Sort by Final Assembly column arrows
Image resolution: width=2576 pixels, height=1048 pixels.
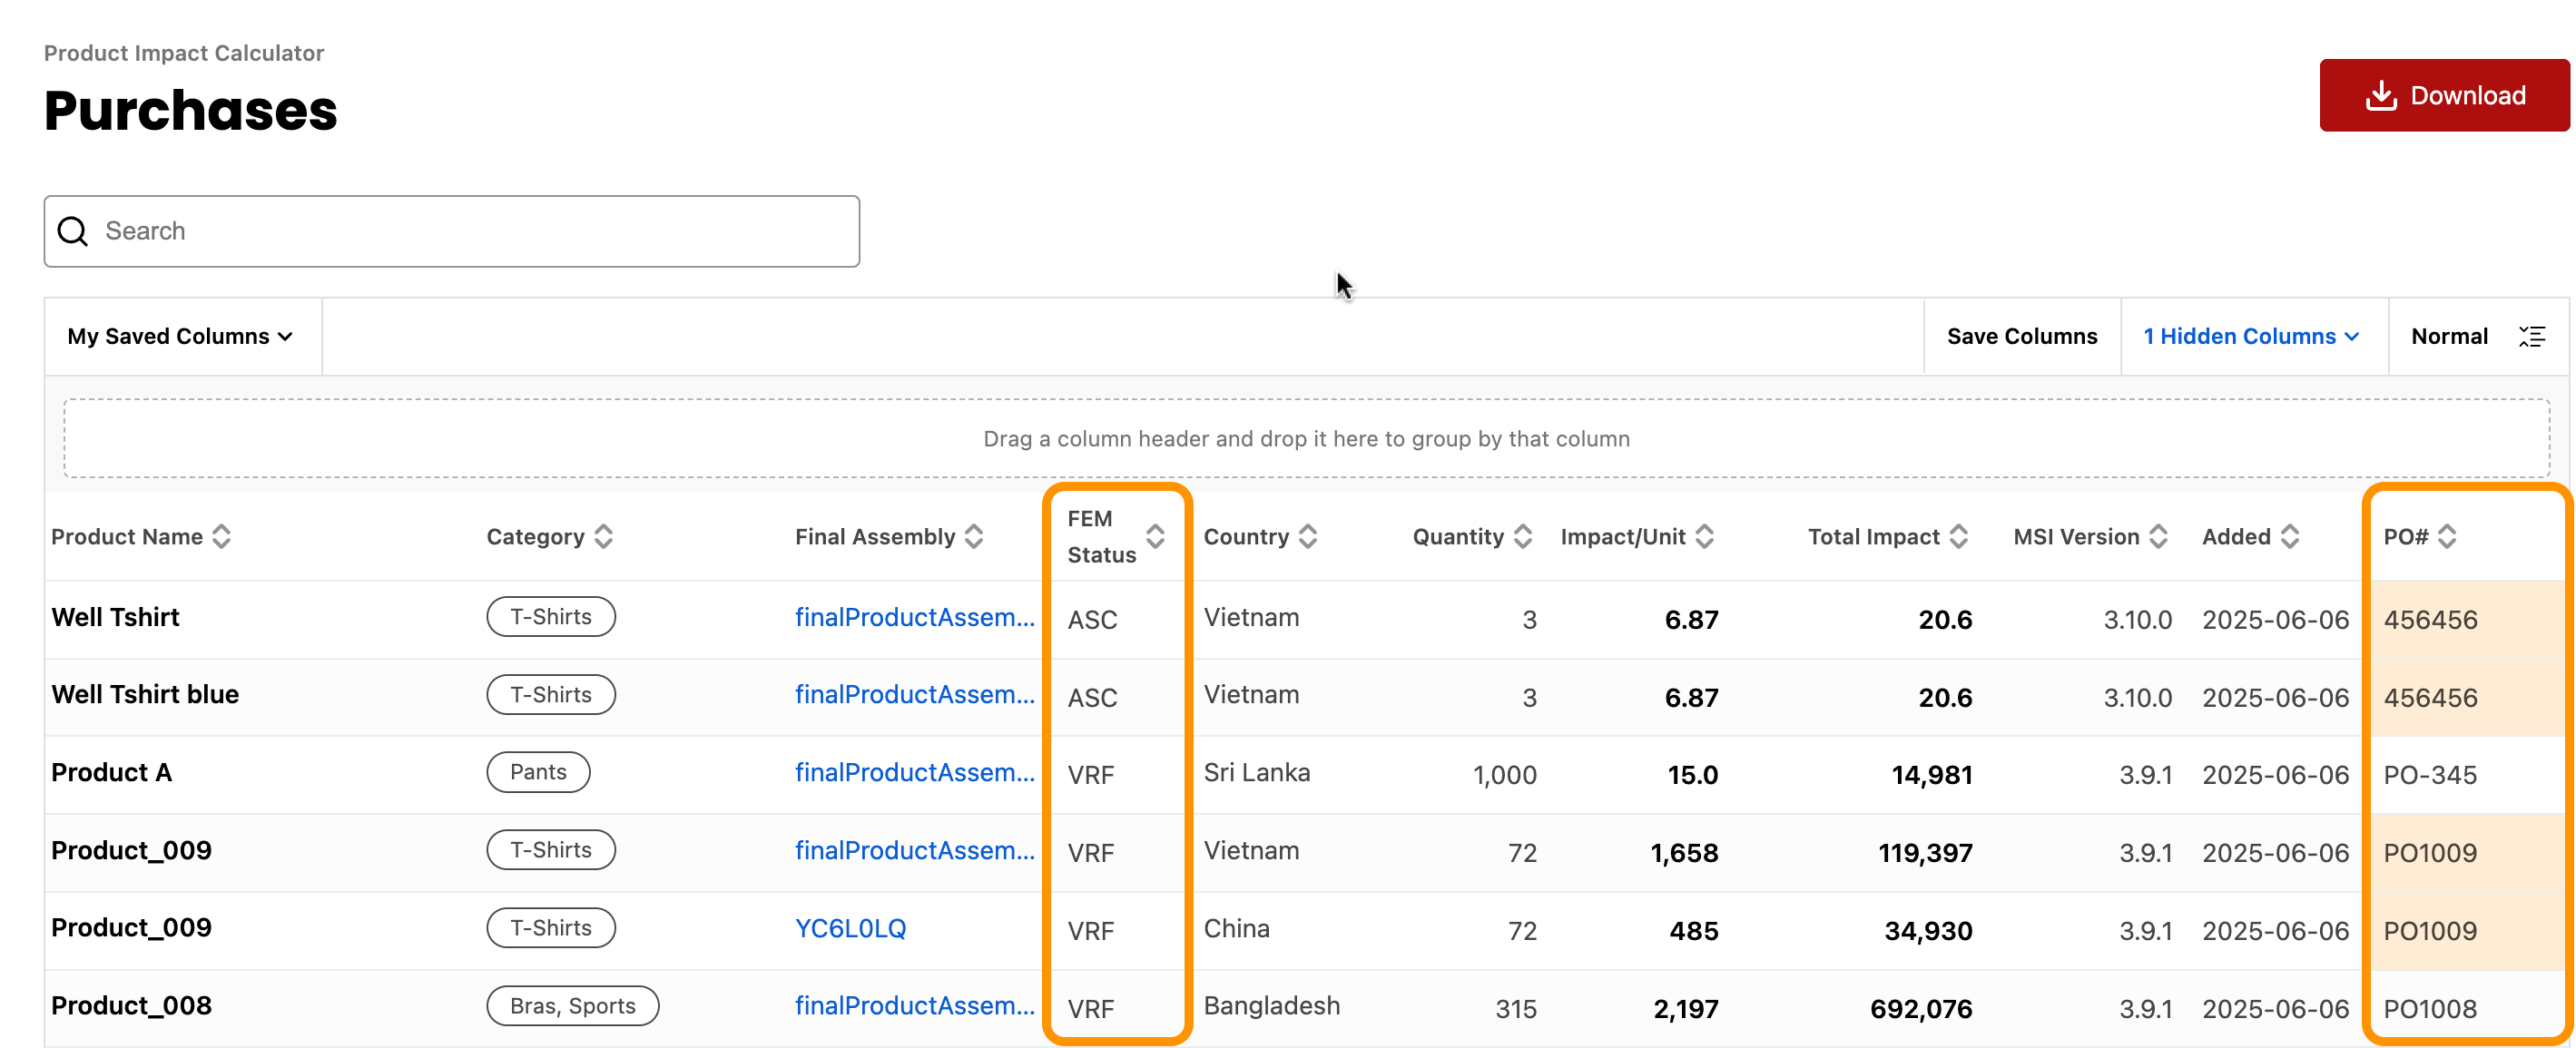click(975, 537)
